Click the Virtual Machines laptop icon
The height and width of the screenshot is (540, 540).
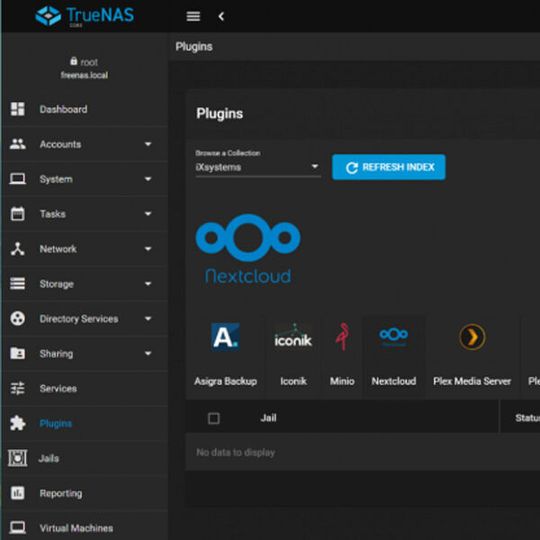(x=18, y=528)
